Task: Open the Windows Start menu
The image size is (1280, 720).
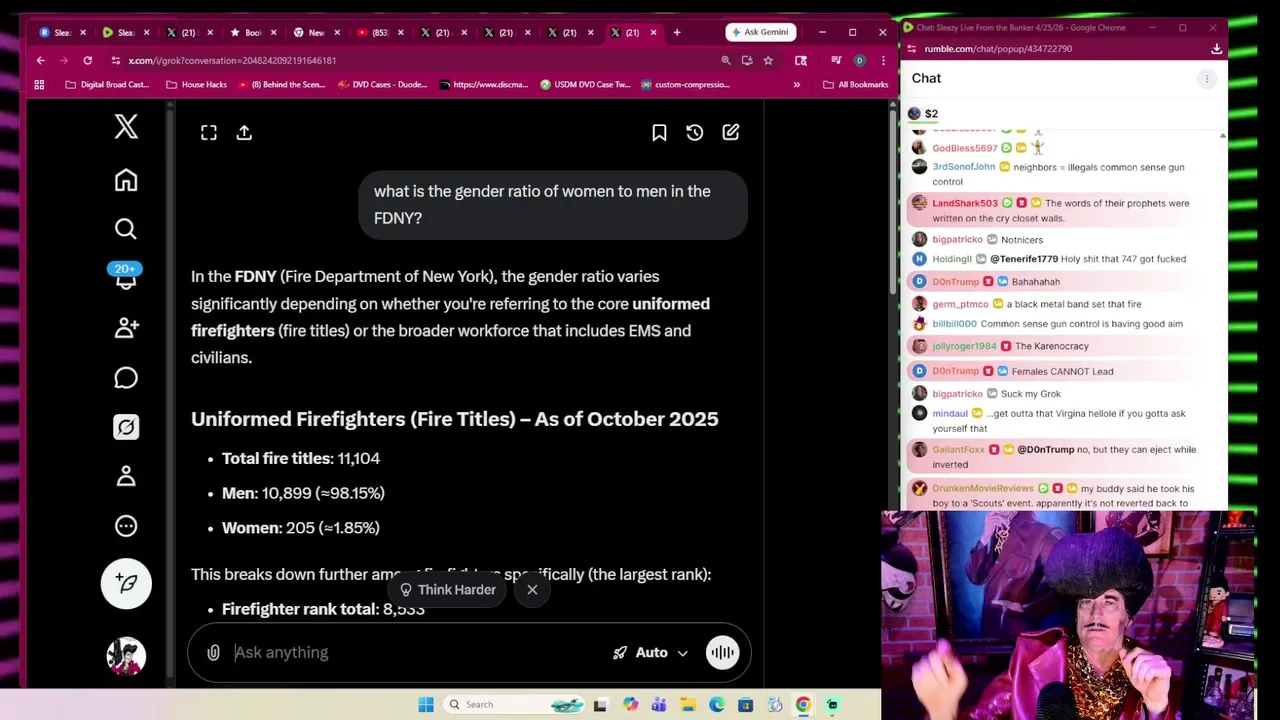Action: pyautogui.click(x=426, y=705)
